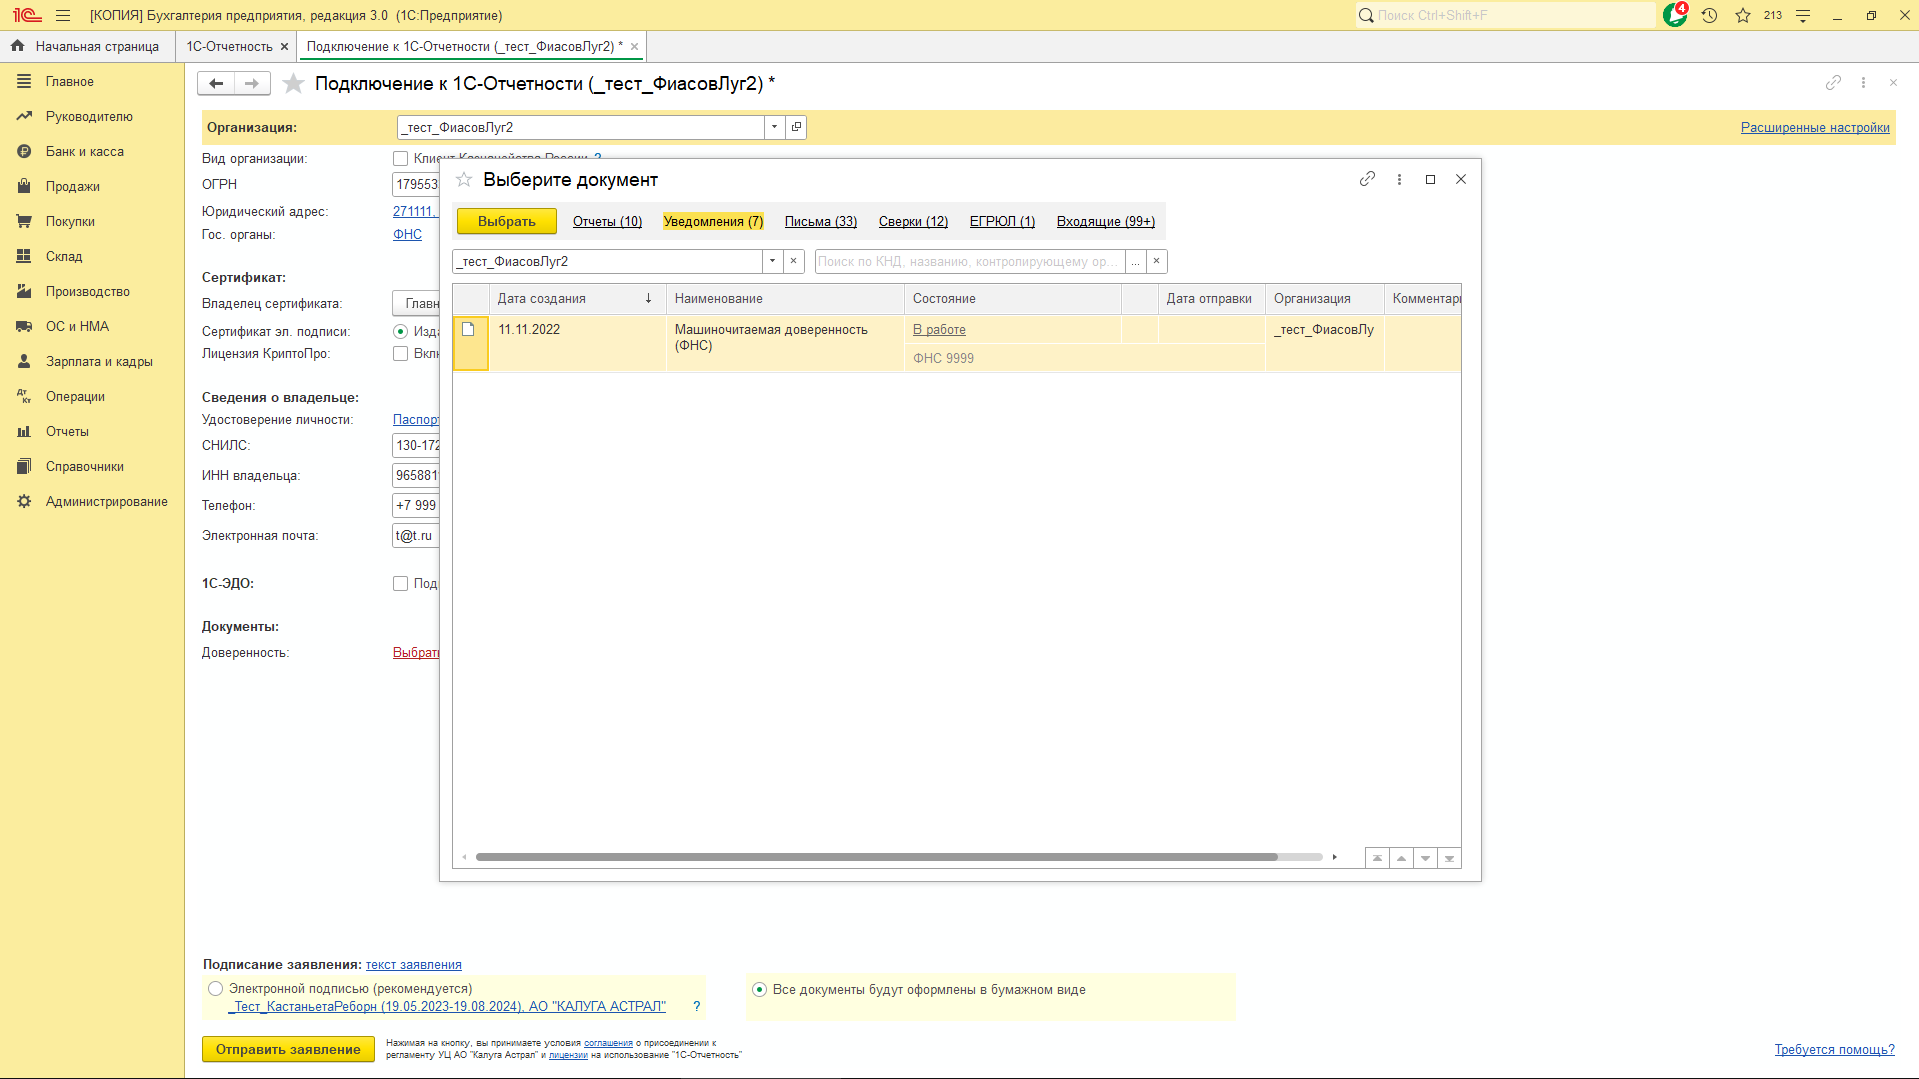The height and width of the screenshot is (1079, 1919).
Task: Click the document icon in the 11.11.2022 row
Action: [x=468, y=329]
